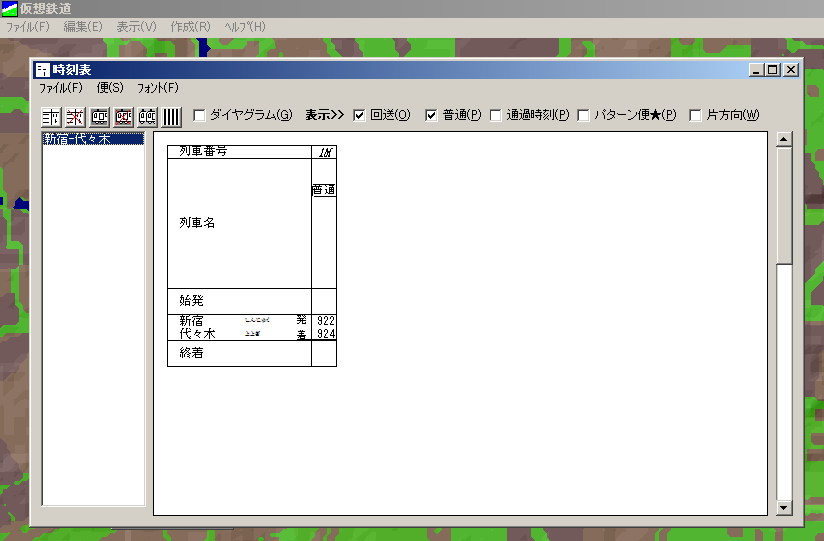Click the 924 arrival time cell
This screenshot has width=824, height=541.
326,334
